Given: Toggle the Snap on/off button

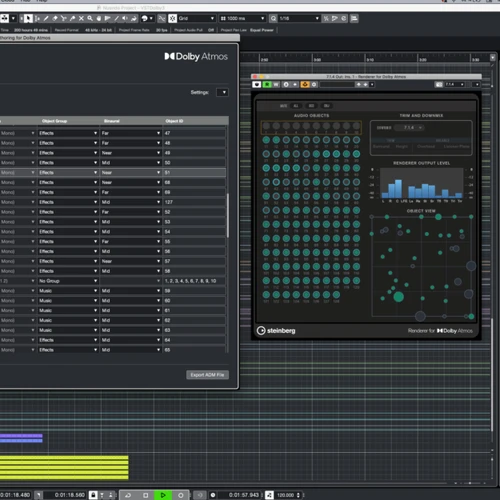Looking at the screenshot, I should (172, 18).
